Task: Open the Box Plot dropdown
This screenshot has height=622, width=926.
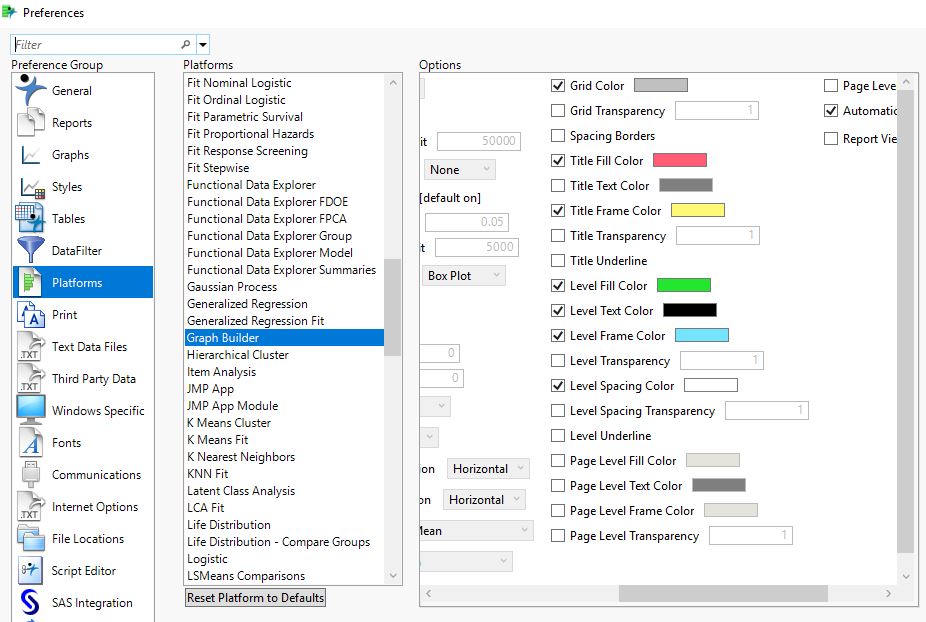Action: pyautogui.click(x=463, y=275)
